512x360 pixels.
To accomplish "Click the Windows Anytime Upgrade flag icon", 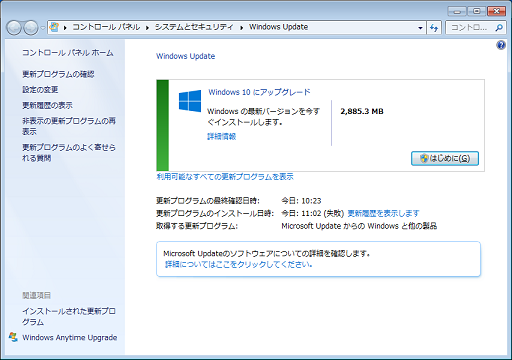I will (x=13, y=337).
